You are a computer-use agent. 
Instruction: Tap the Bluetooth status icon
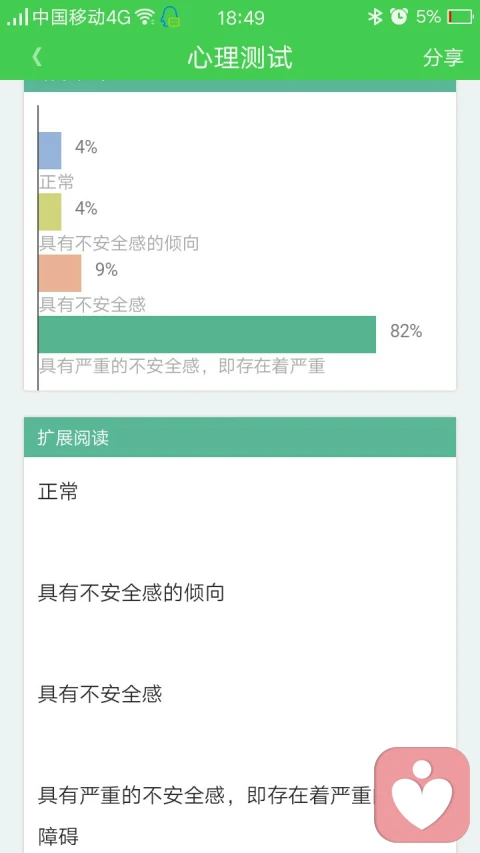(x=375, y=17)
